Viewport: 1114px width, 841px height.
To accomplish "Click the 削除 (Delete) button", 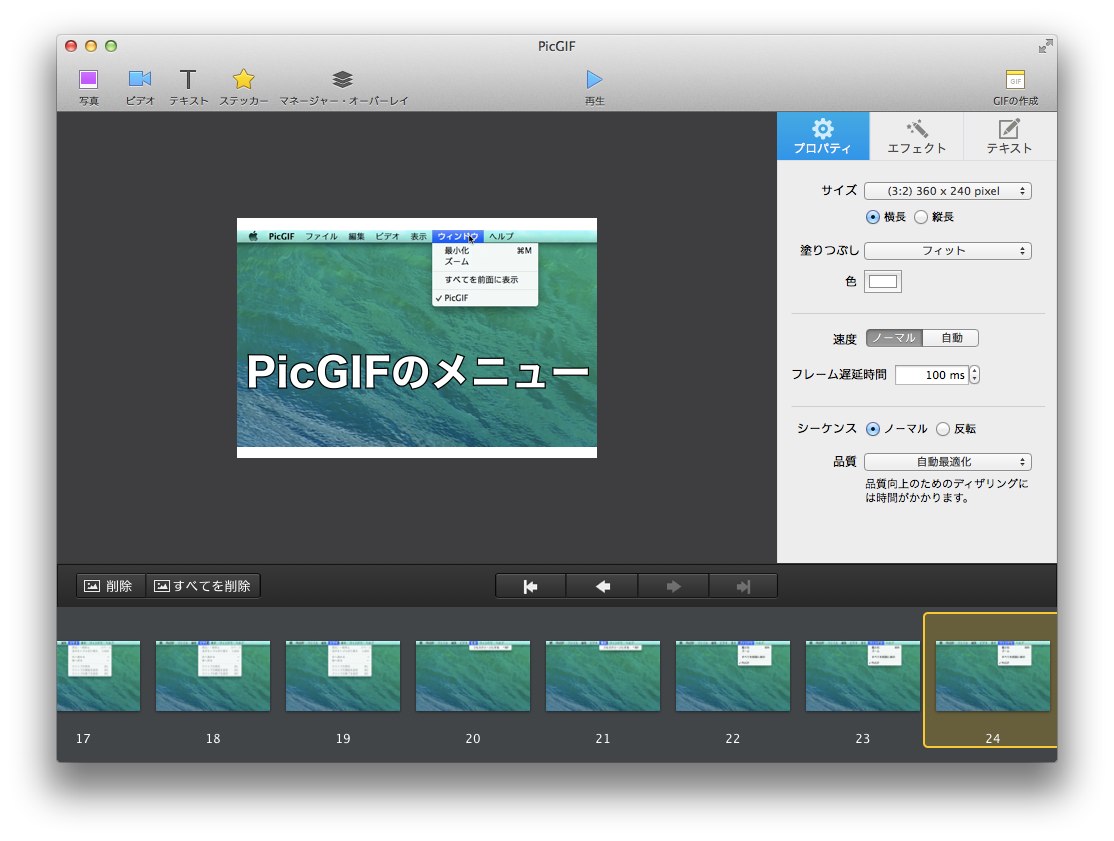I will pos(111,586).
